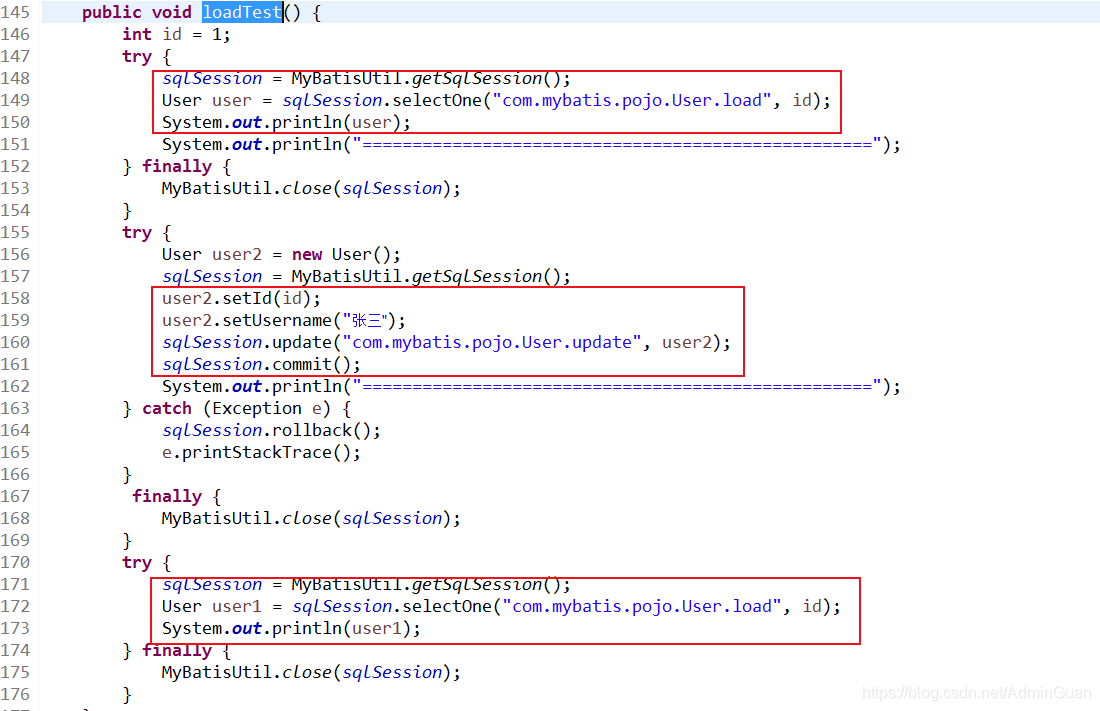The width and height of the screenshot is (1100, 711).
Task: Click "com.mybatis.pojo.User.load" string on line 172
Action: pyautogui.click(x=642, y=606)
